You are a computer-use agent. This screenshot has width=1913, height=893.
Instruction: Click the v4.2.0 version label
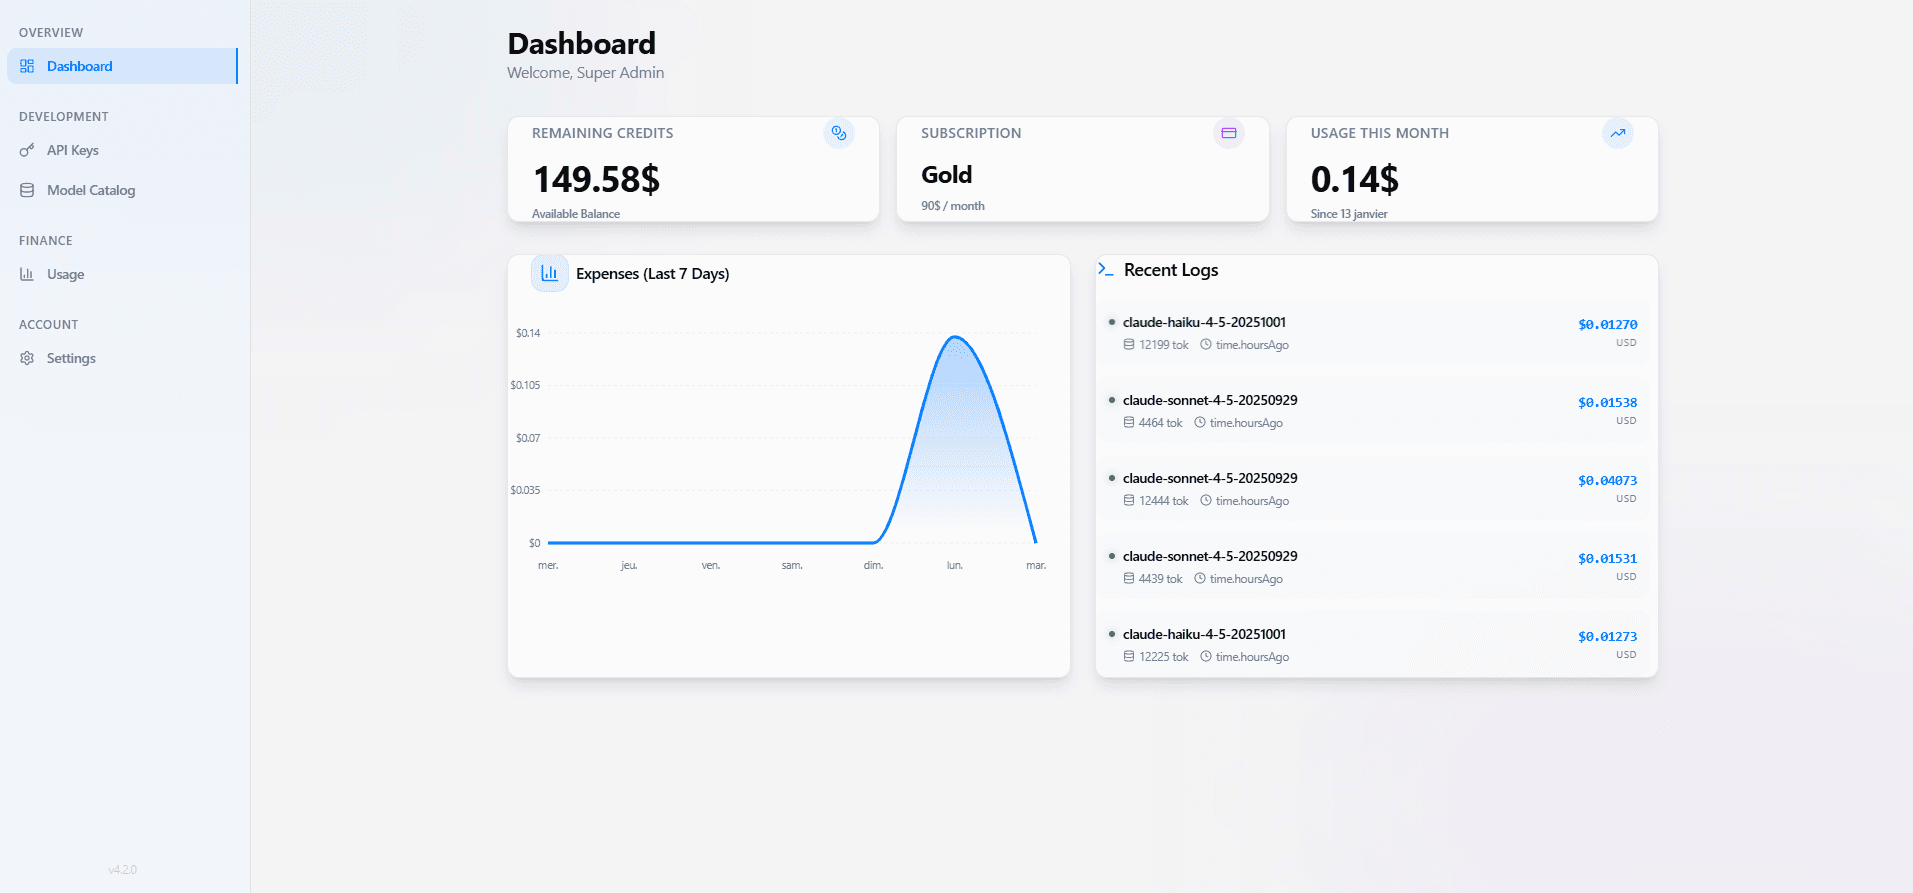123,870
